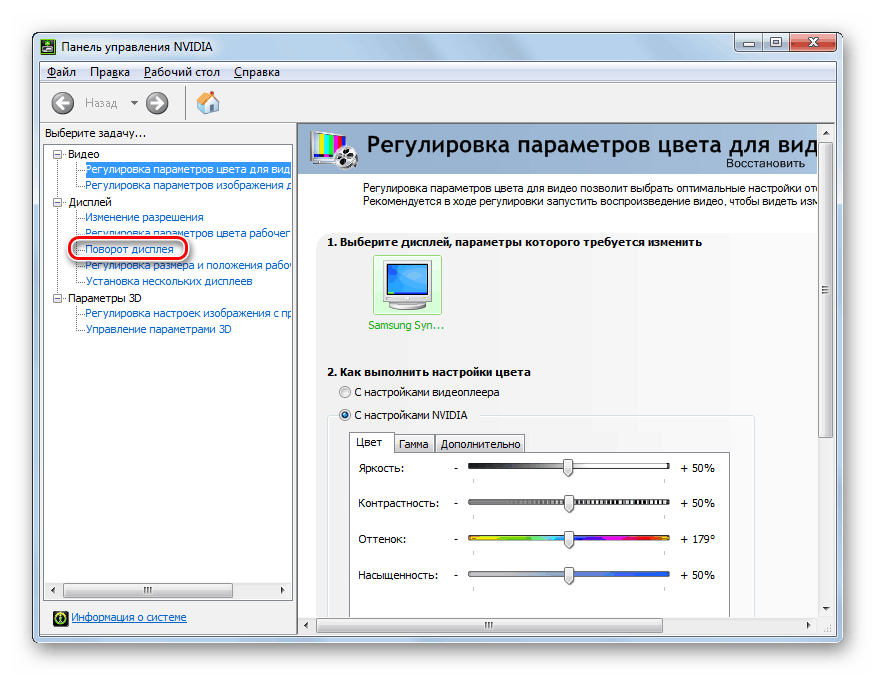Collapse the Дисплей tree node
The height and width of the screenshot is (676, 876).
point(58,202)
